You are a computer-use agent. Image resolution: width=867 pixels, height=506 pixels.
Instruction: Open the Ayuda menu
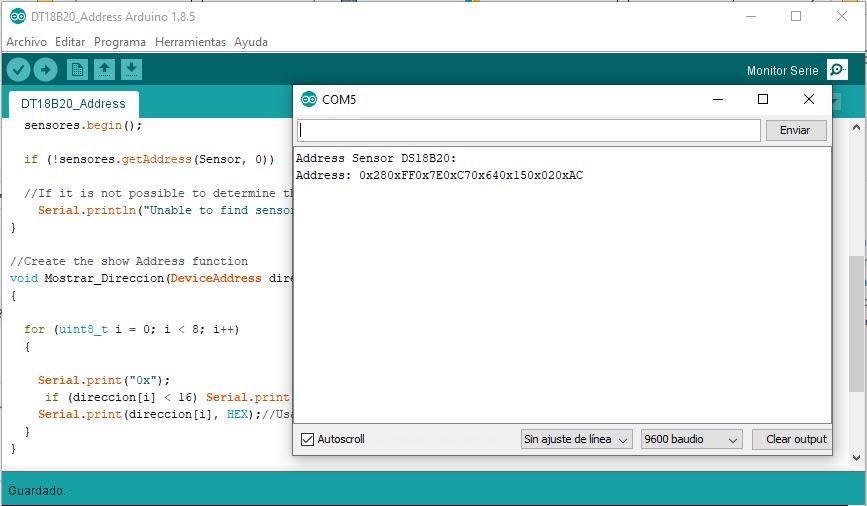tap(250, 42)
